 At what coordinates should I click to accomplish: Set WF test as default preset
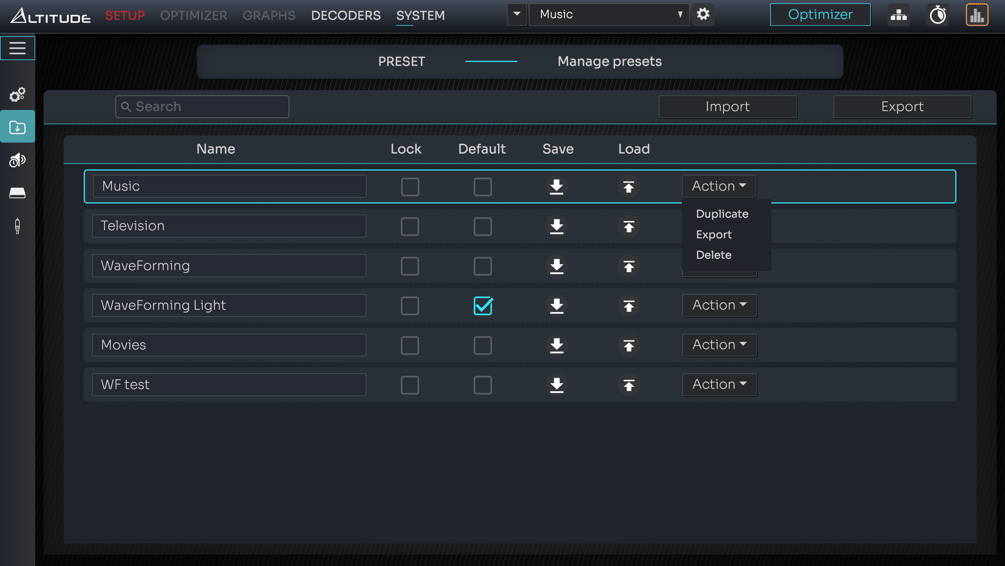click(x=483, y=385)
